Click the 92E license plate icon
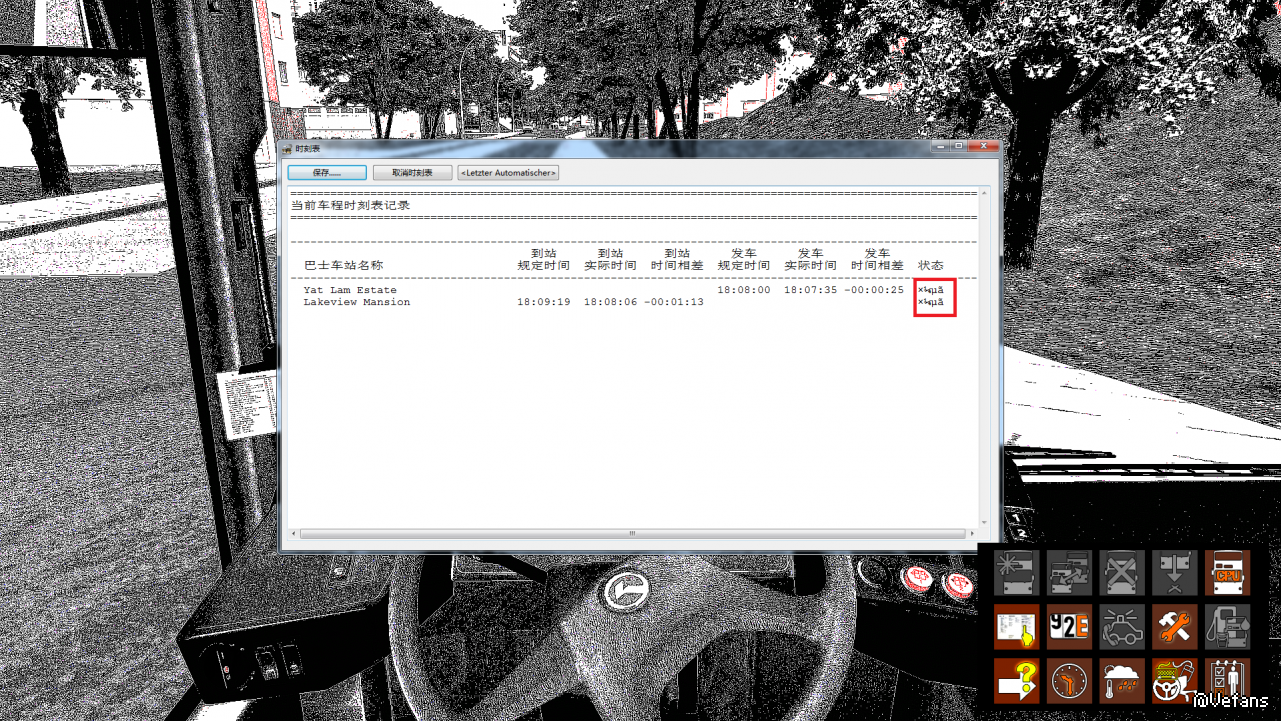Screen dimensions: 1281x721 pyautogui.click(x=1069, y=627)
